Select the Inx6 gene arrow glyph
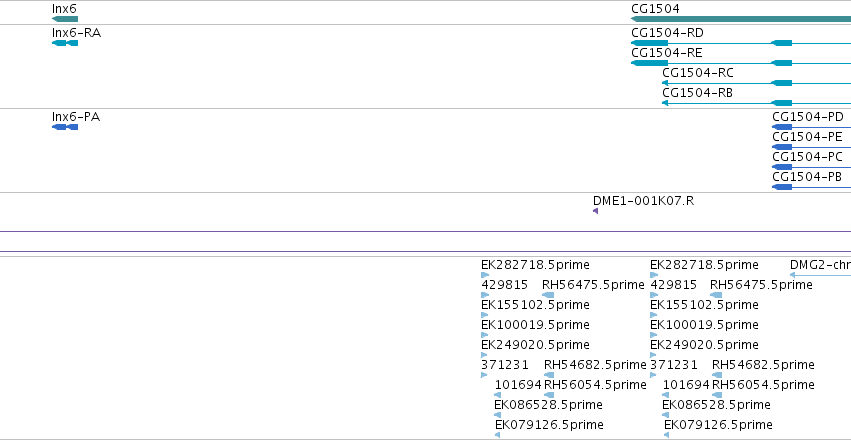This screenshot has height=440, width=851. tap(65, 20)
